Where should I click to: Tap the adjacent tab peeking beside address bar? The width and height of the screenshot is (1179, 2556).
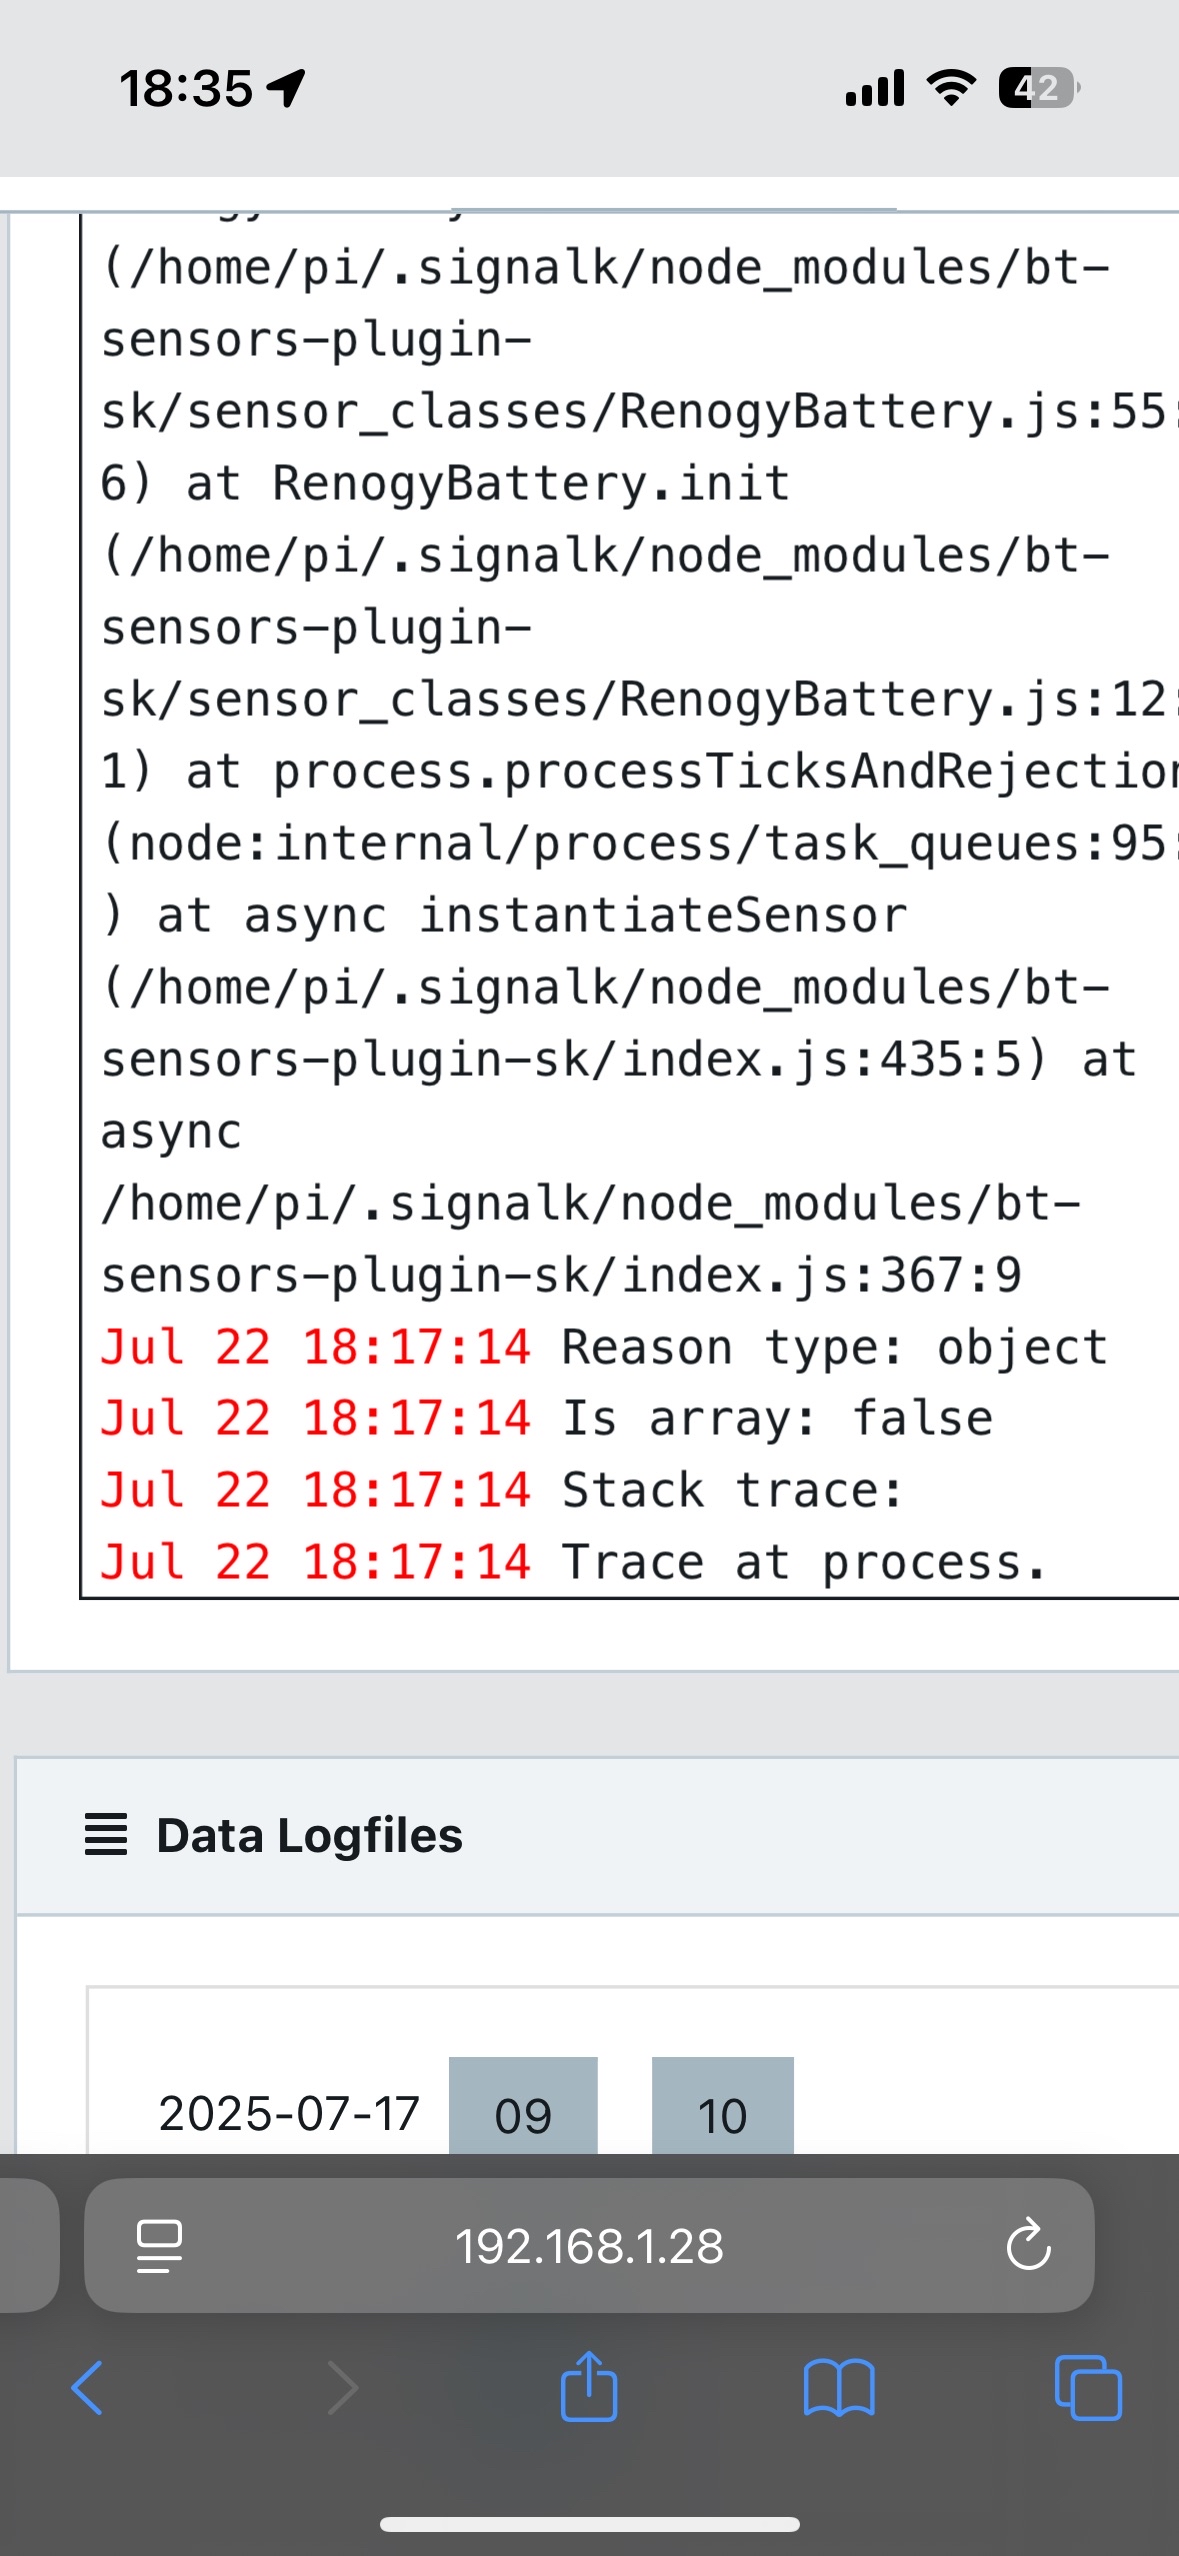click(28, 2246)
